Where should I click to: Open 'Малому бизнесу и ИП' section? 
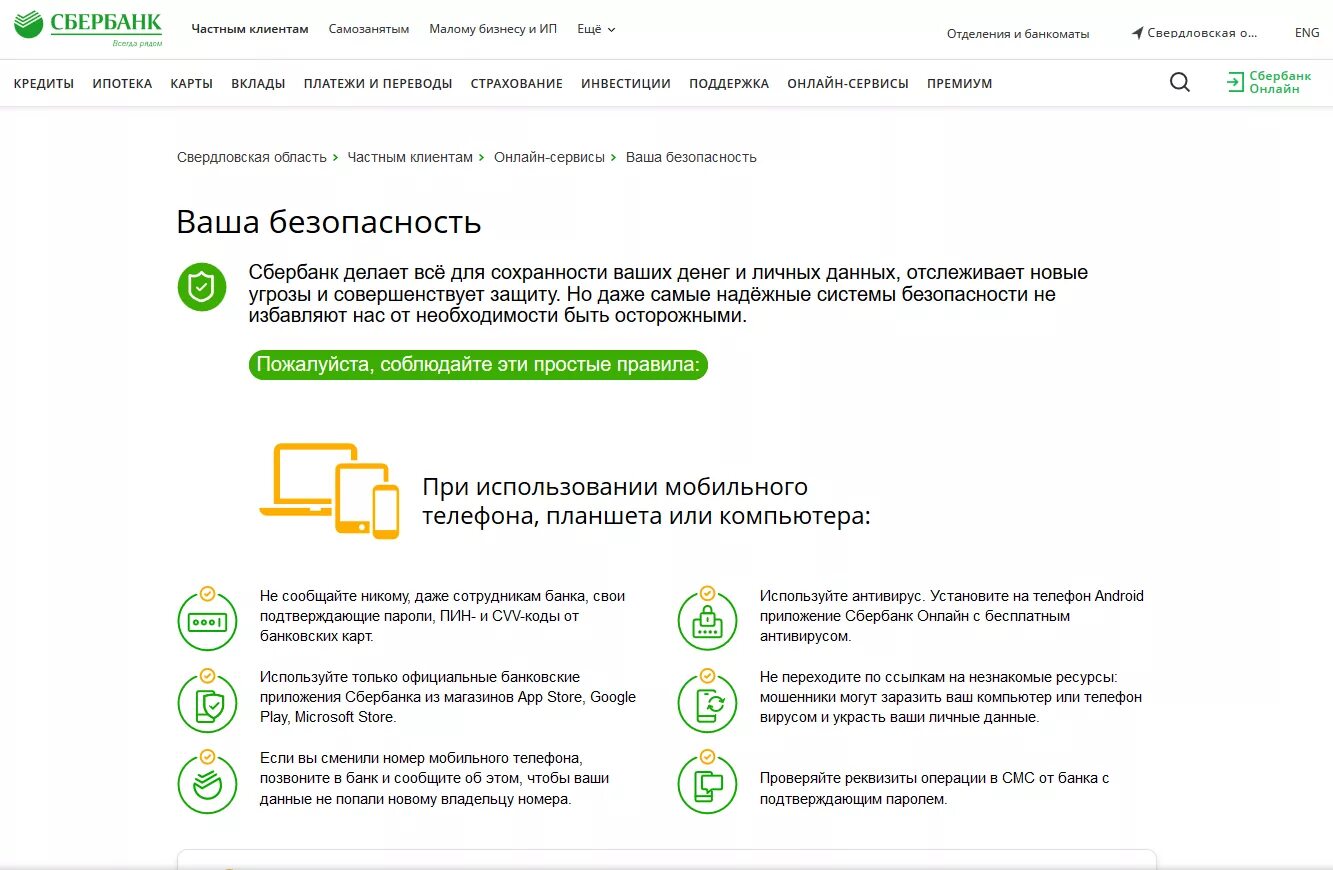[x=493, y=29]
